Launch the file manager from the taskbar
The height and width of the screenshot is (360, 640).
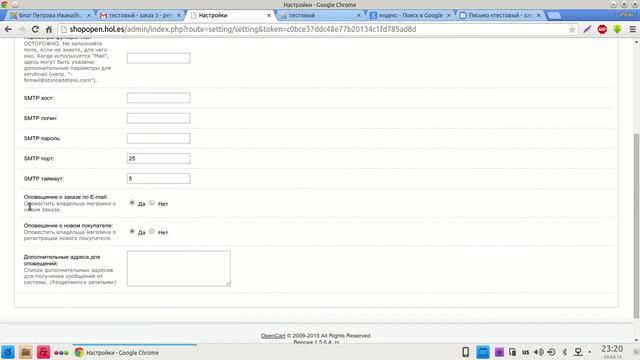(25, 352)
